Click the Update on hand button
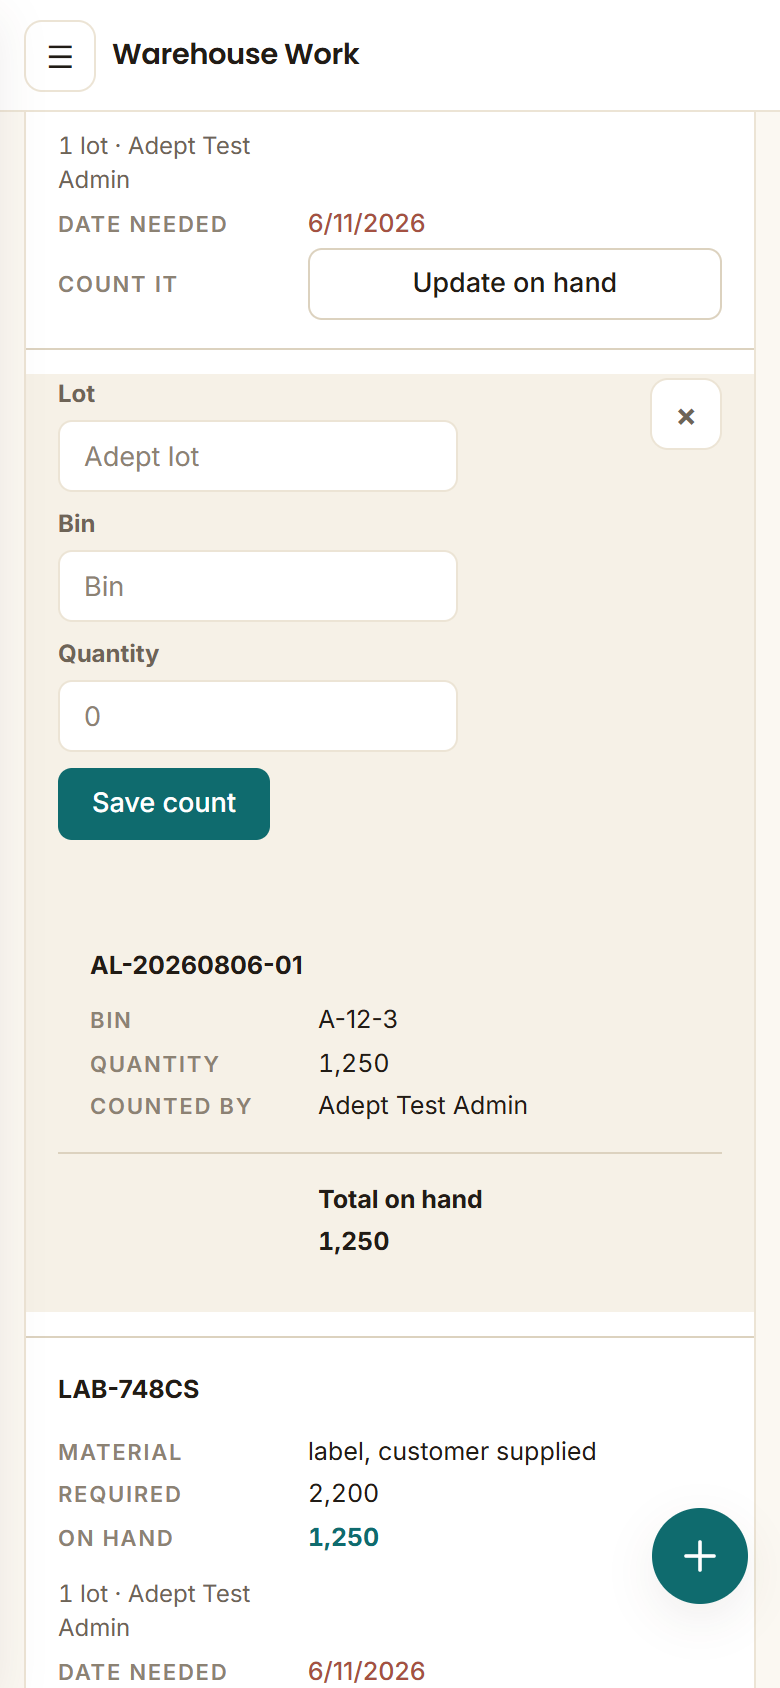780x1688 pixels. tap(515, 284)
